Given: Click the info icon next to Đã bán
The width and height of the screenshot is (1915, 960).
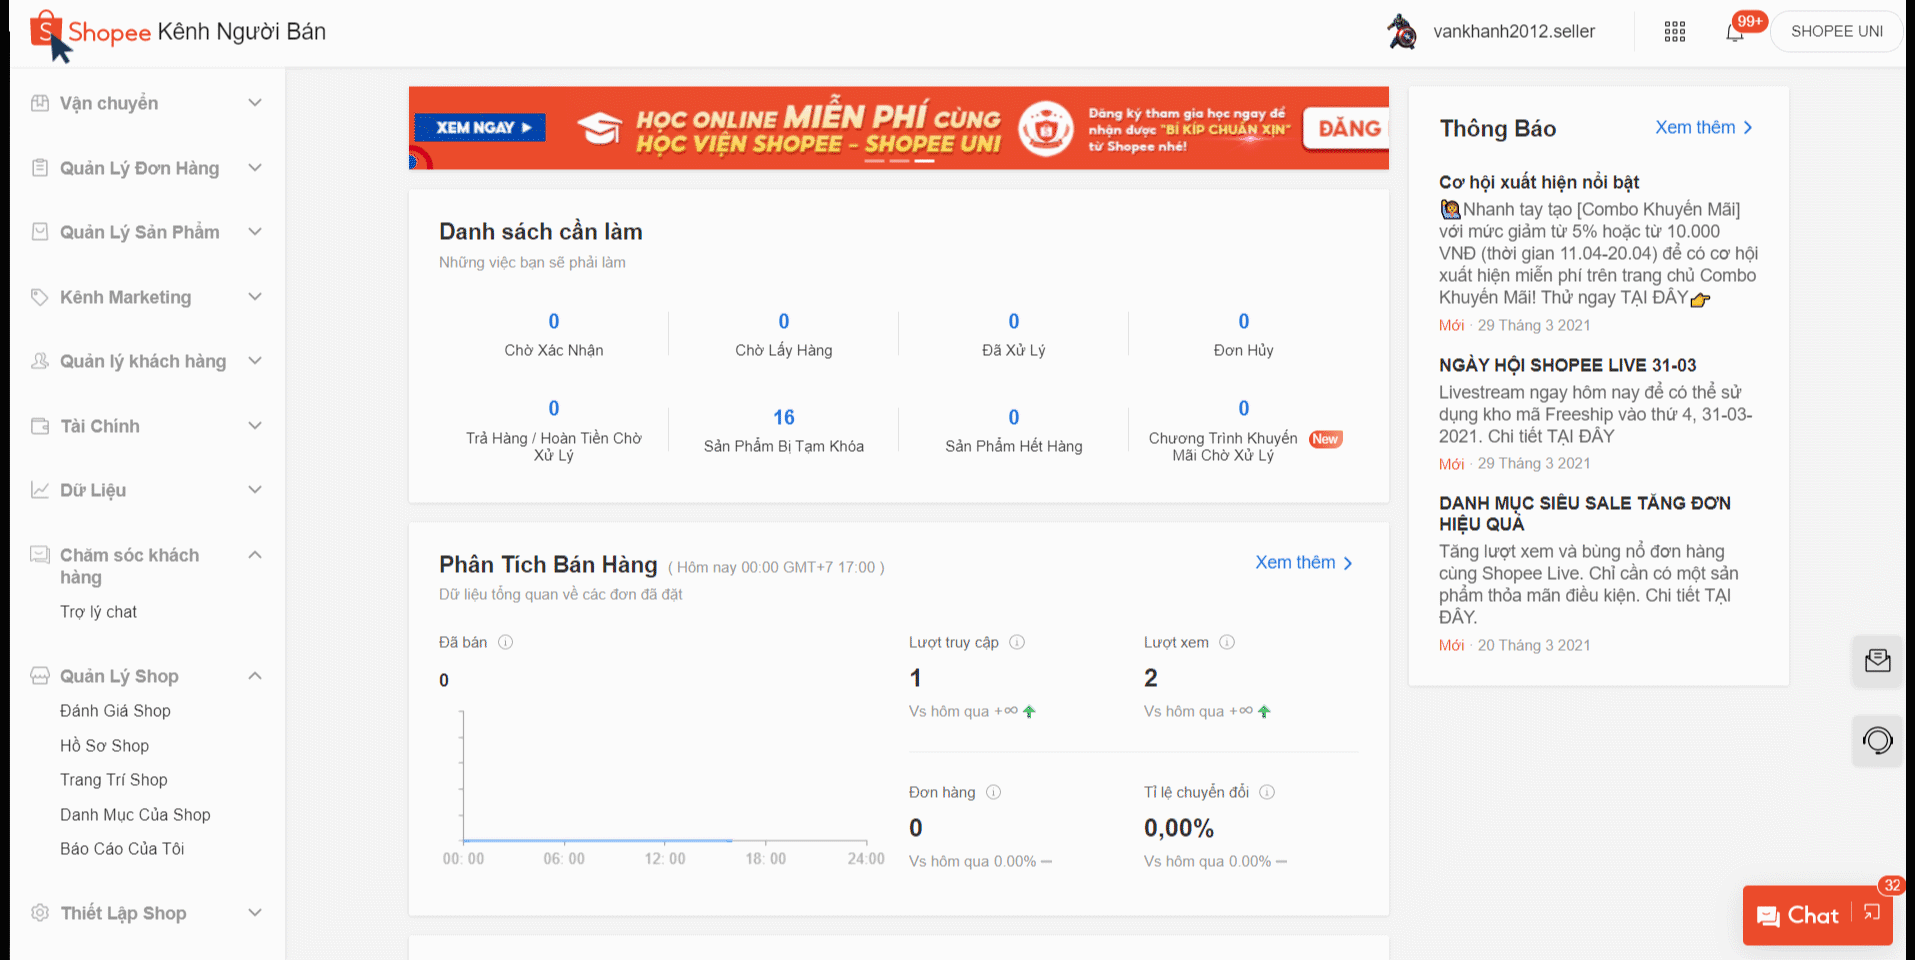Looking at the screenshot, I should coord(506,642).
